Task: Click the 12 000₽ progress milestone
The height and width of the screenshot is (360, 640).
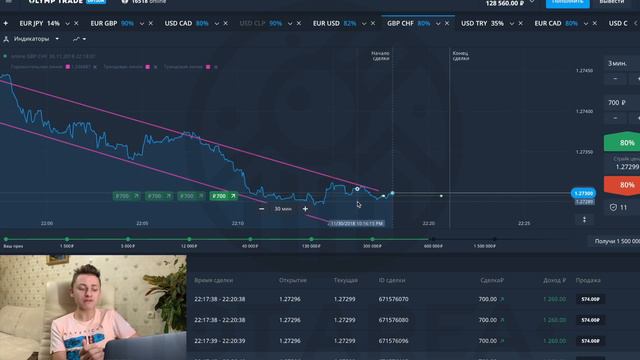Action: [x=189, y=239]
